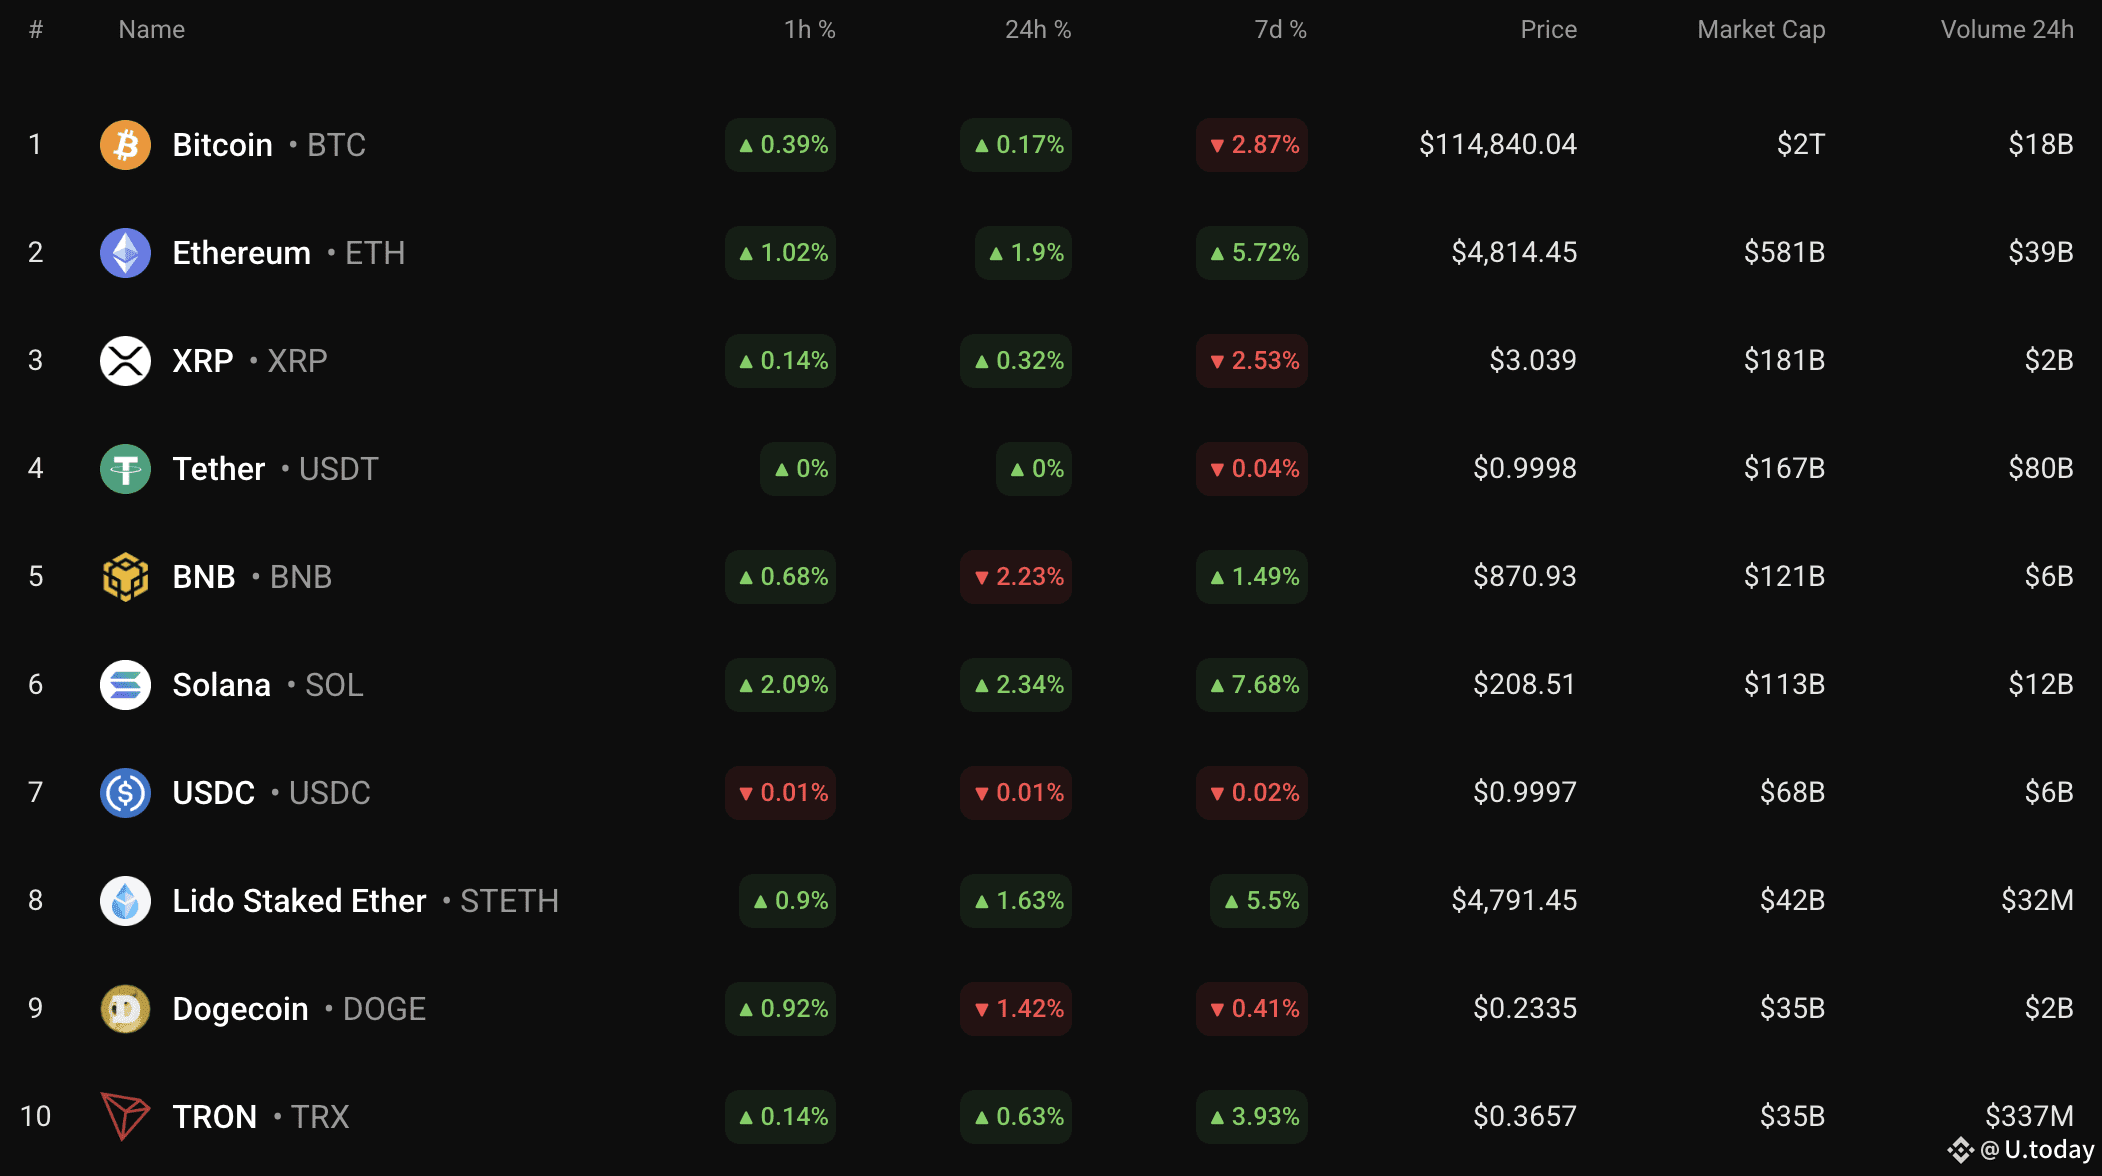The height and width of the screenshot is (1176, 2102).
Task: Click the Dogecoin logo icon
Action: (125, 1009)
